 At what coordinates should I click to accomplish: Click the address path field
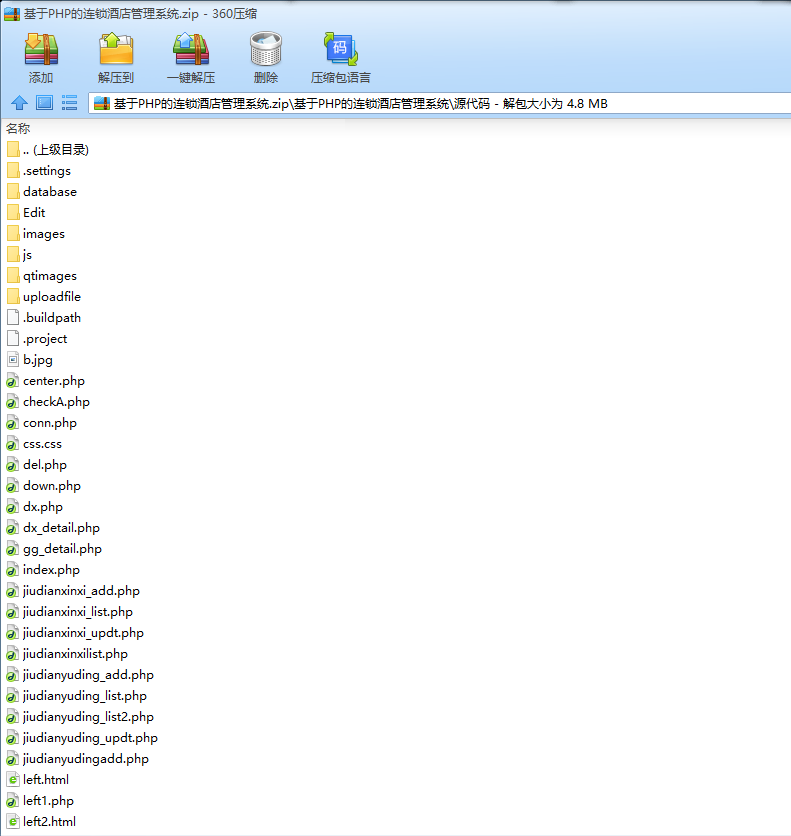[x=440, y=103]
